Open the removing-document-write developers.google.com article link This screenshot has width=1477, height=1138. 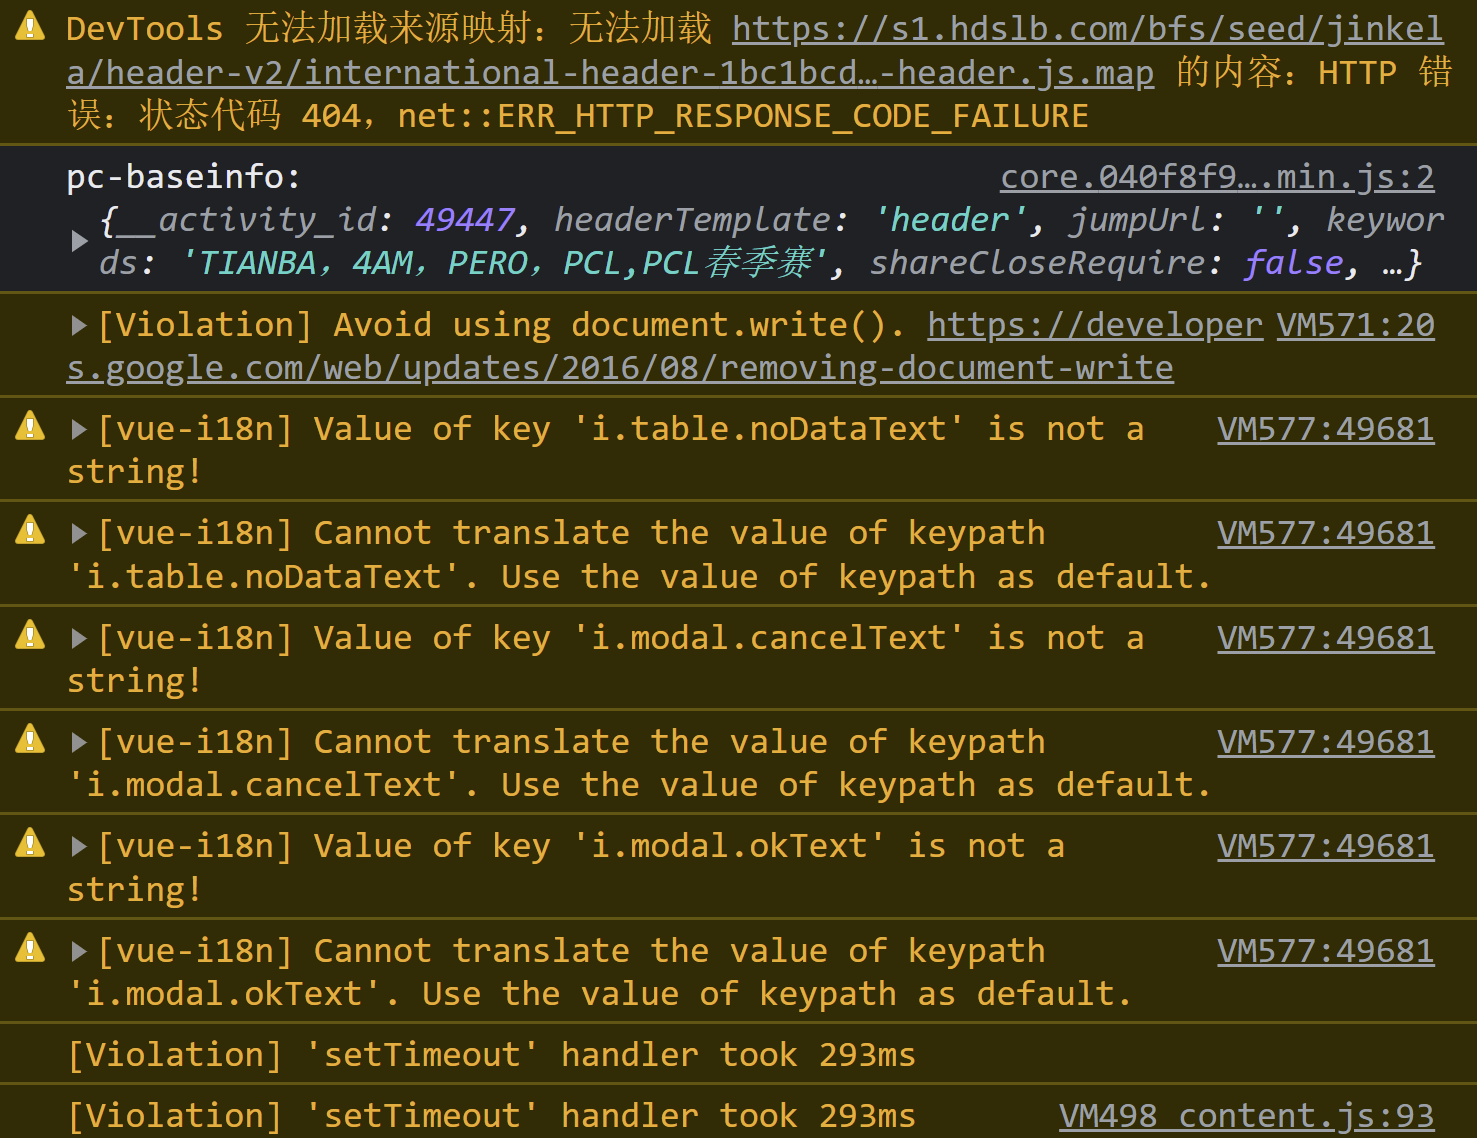(620, 366)
